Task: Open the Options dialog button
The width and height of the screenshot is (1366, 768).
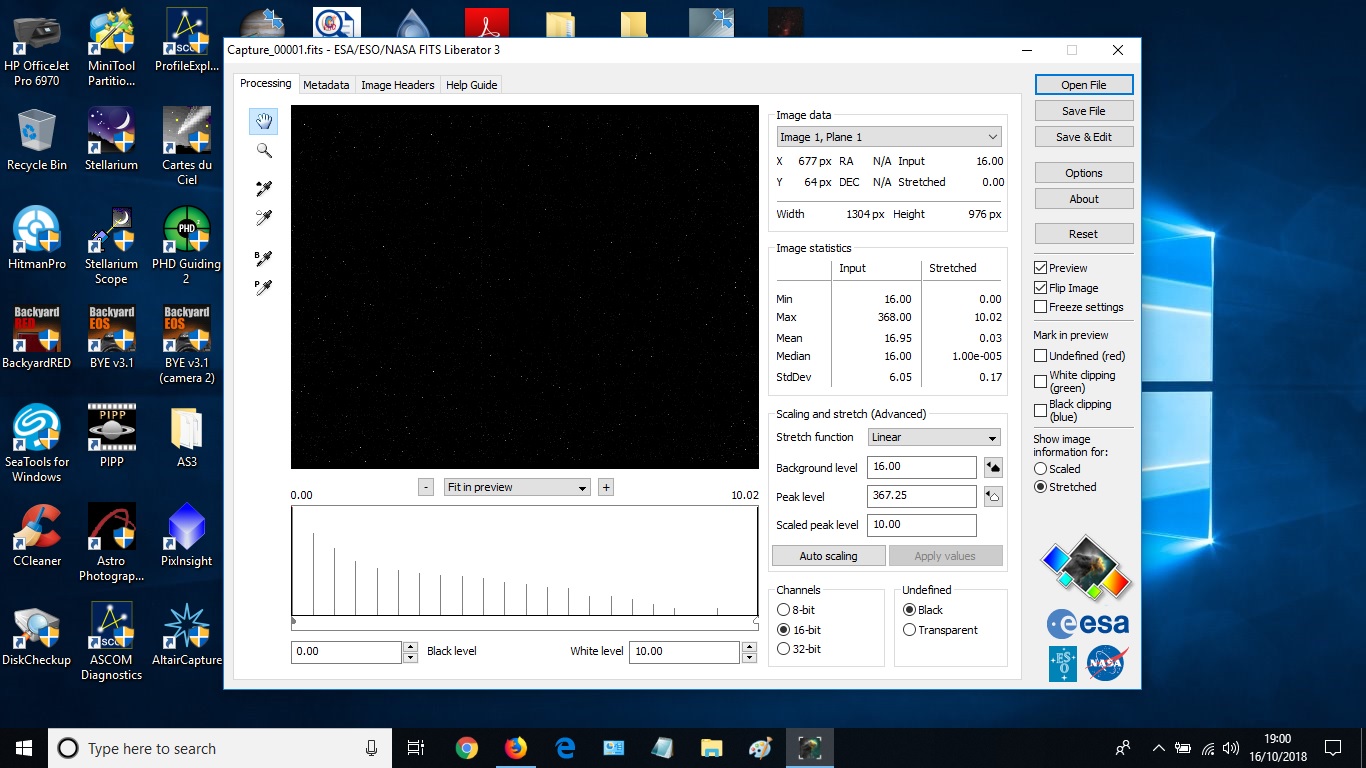Action: 1084,173
